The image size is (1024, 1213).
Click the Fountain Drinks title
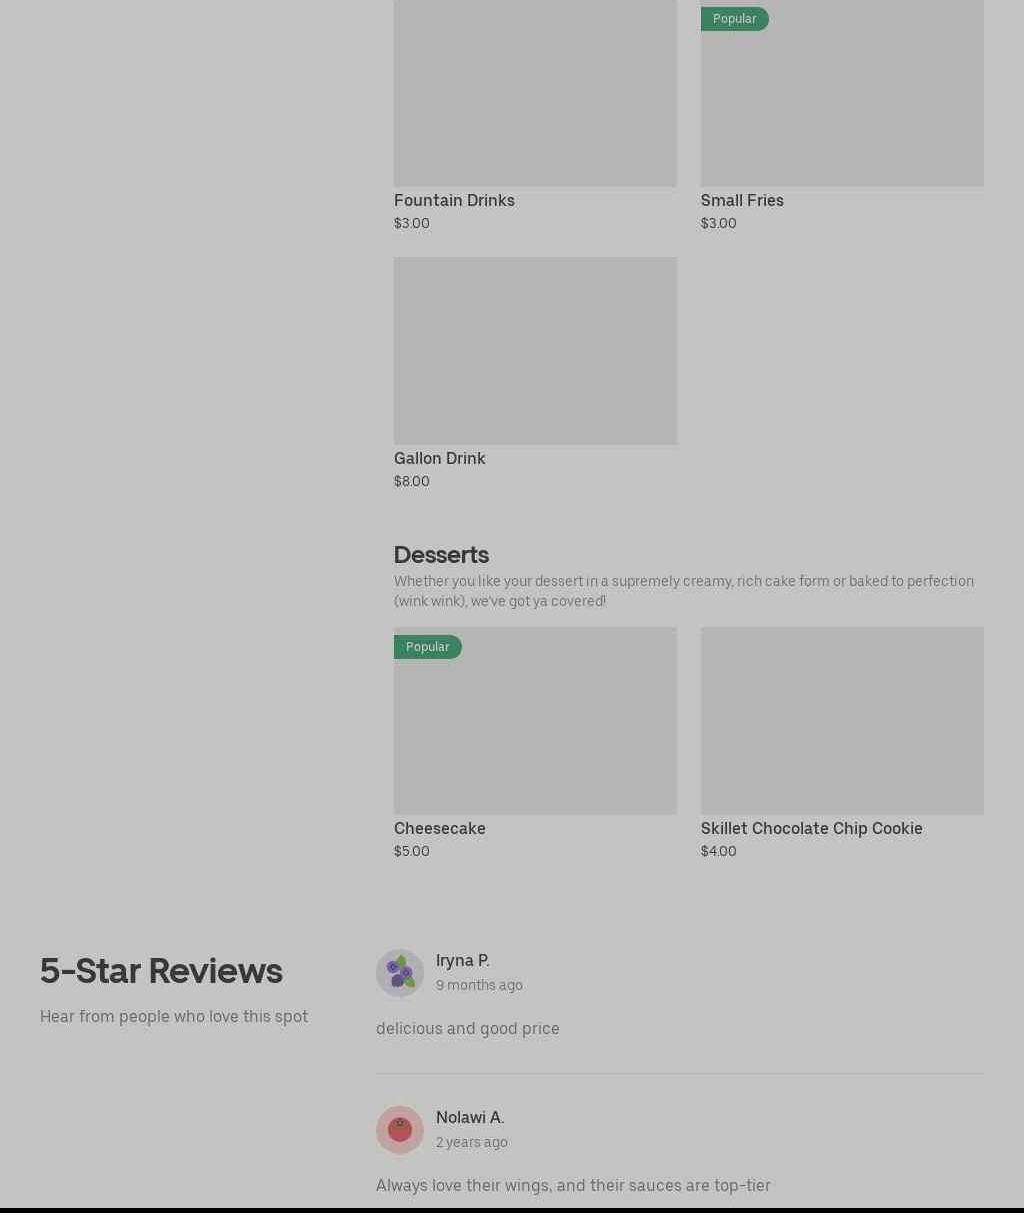click(x=454, y=200)
